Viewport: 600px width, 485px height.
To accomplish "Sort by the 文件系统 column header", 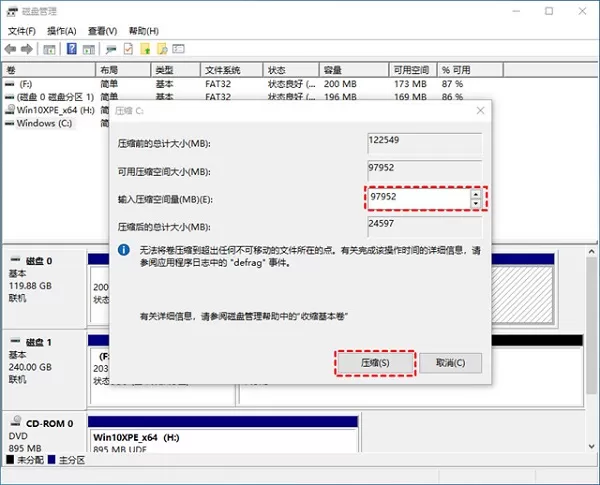I will tap(232, 70).
